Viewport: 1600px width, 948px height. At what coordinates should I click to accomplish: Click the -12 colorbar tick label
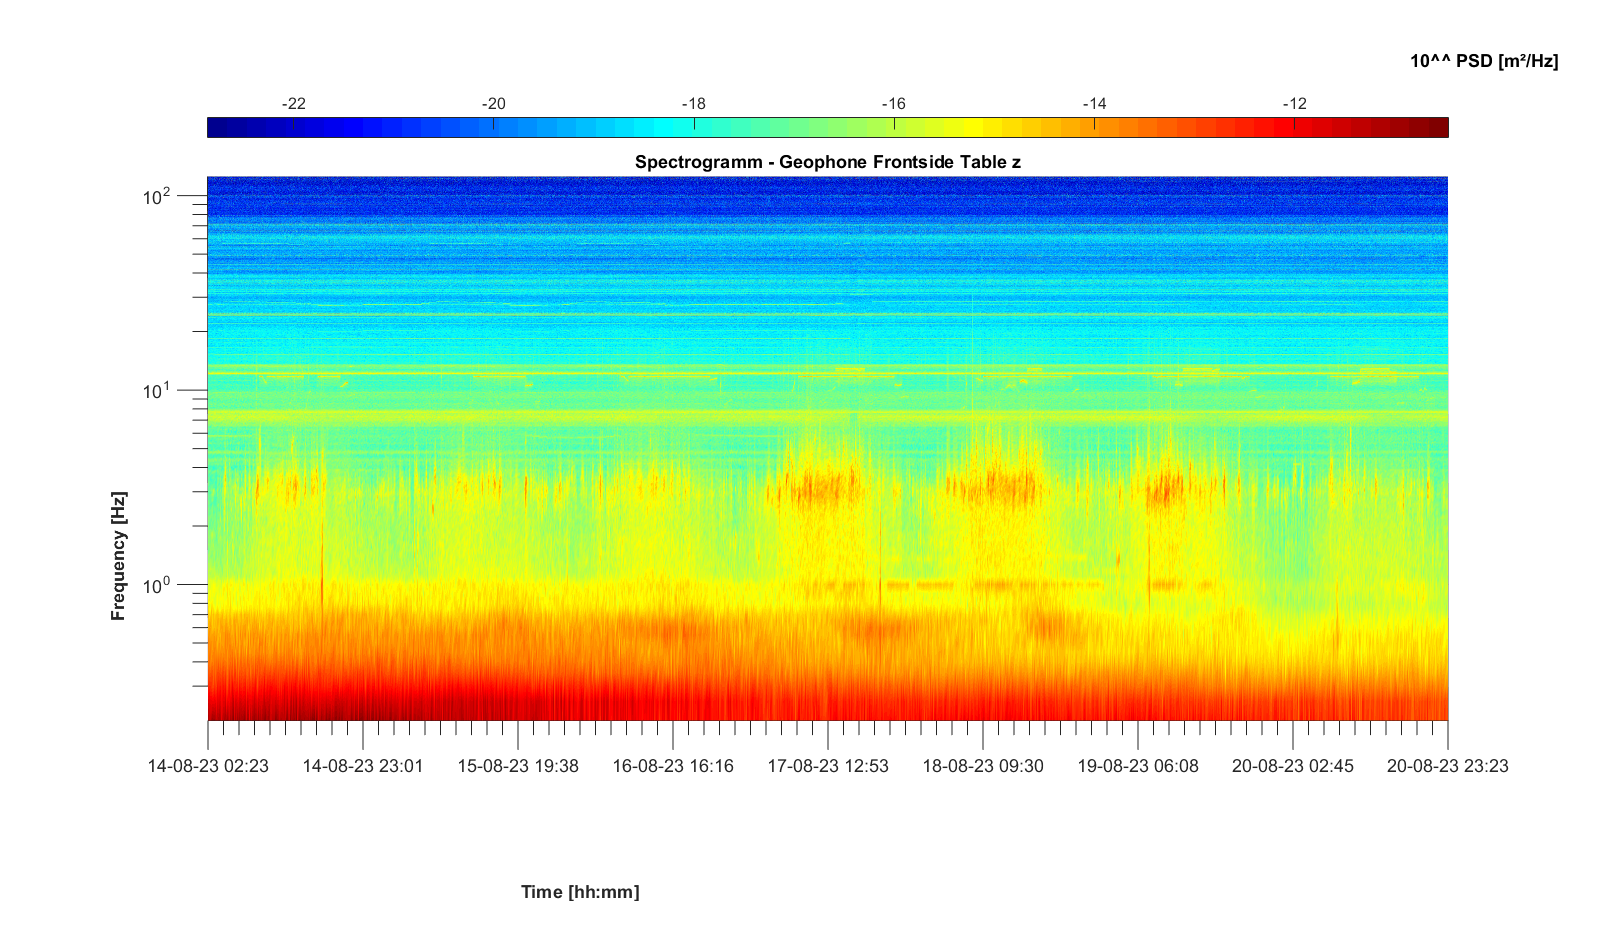(1294, 104)
